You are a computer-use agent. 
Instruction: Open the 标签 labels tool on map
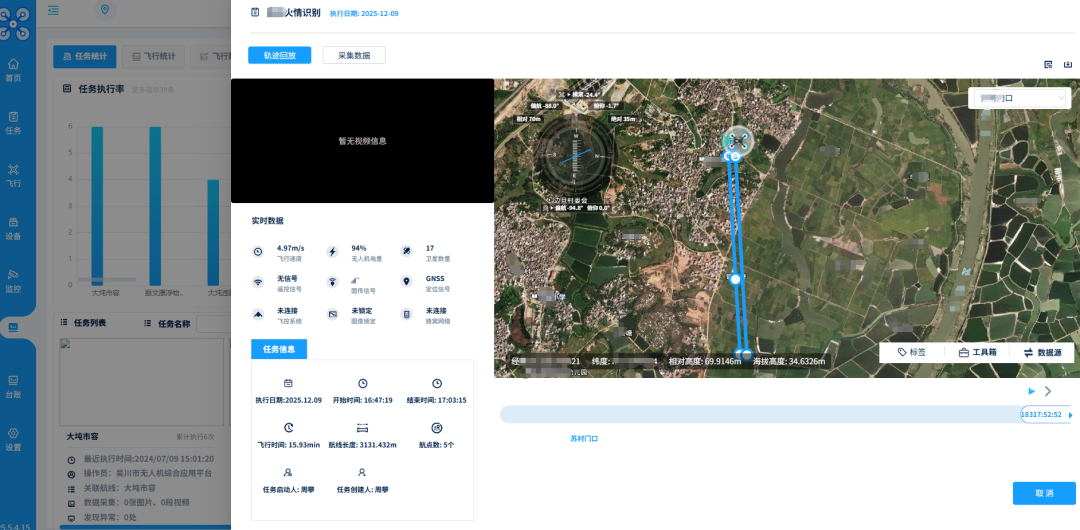pos(911,352)
